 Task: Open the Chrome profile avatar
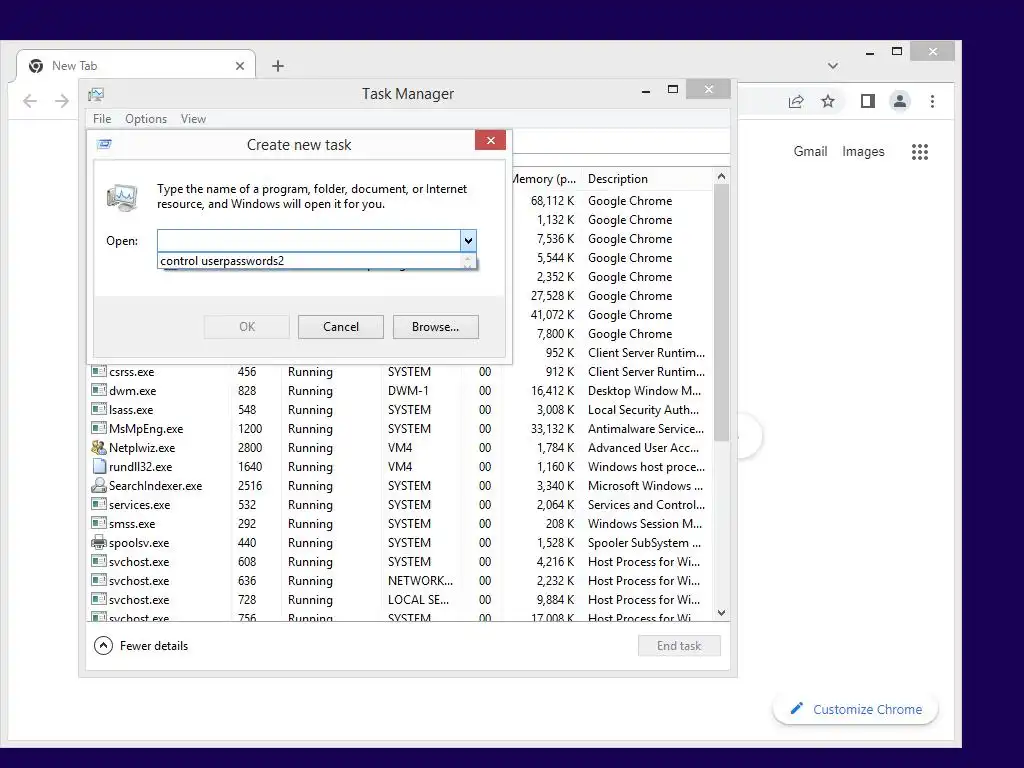(x=900, y=101)
